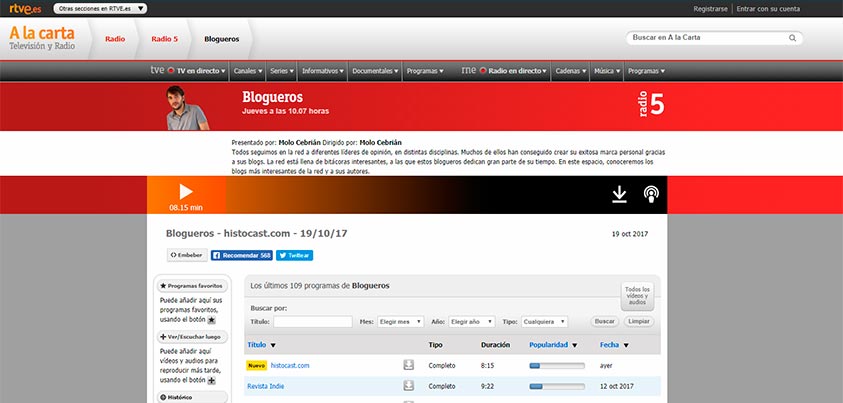Click the search magnifier icon
Image resolution: width=843 pixels, height=403 pixels.
click(794, 38)
